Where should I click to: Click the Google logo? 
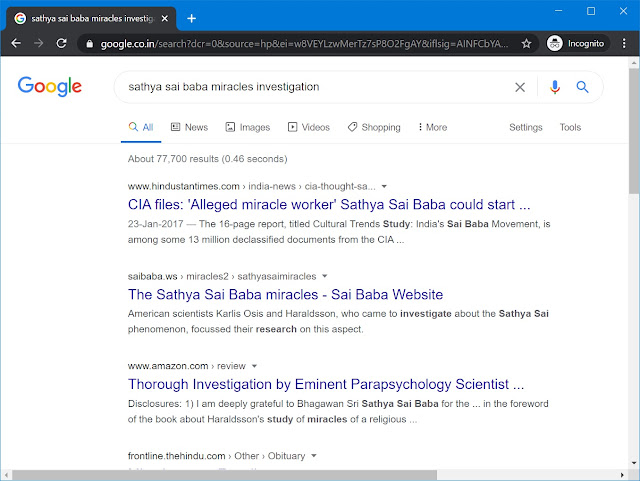click(49, 86)
